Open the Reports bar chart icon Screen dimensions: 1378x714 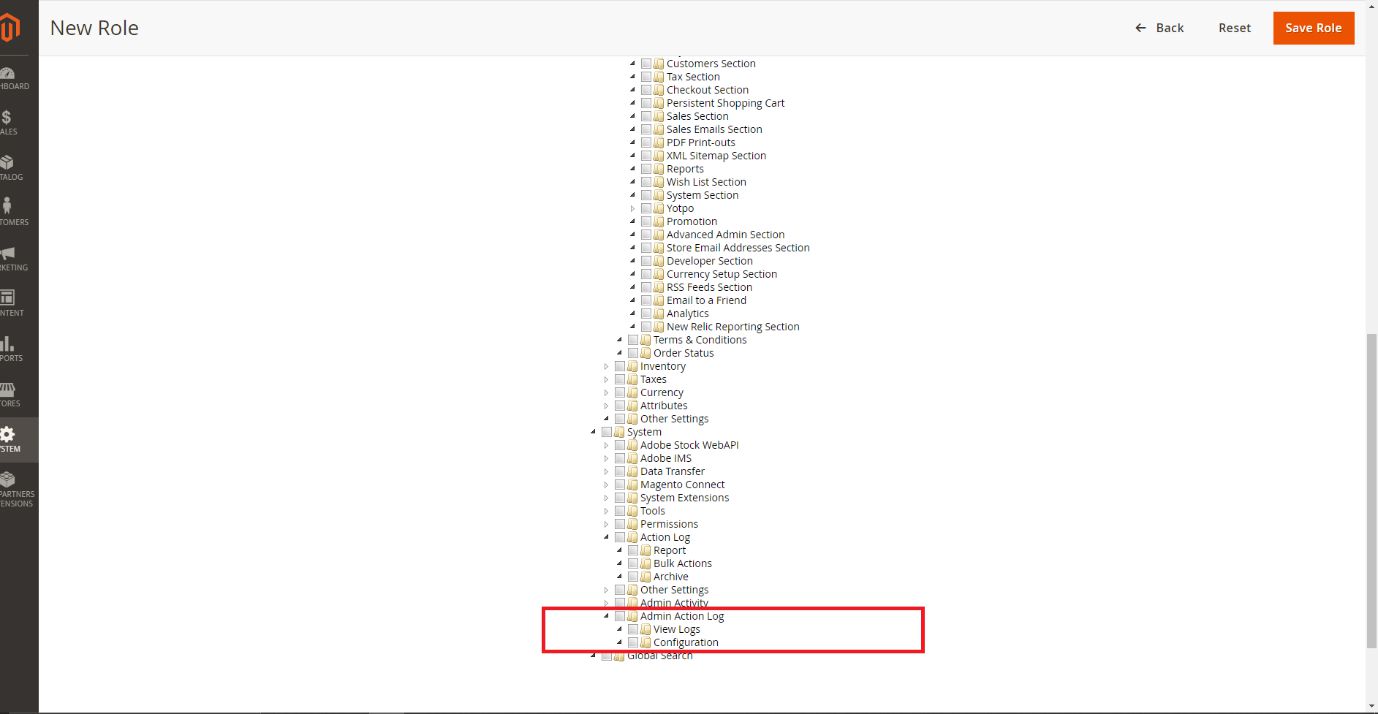point(8,348)
